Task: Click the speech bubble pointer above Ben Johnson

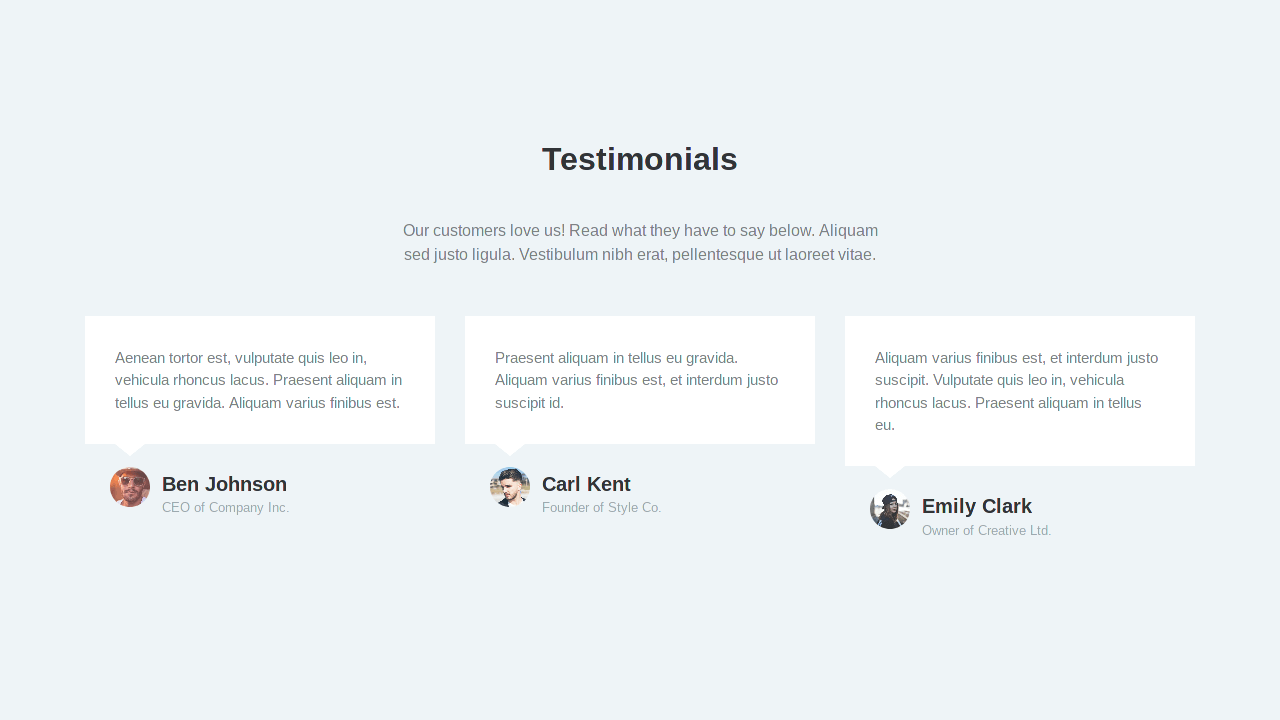Action: click(x=130, y=449)
